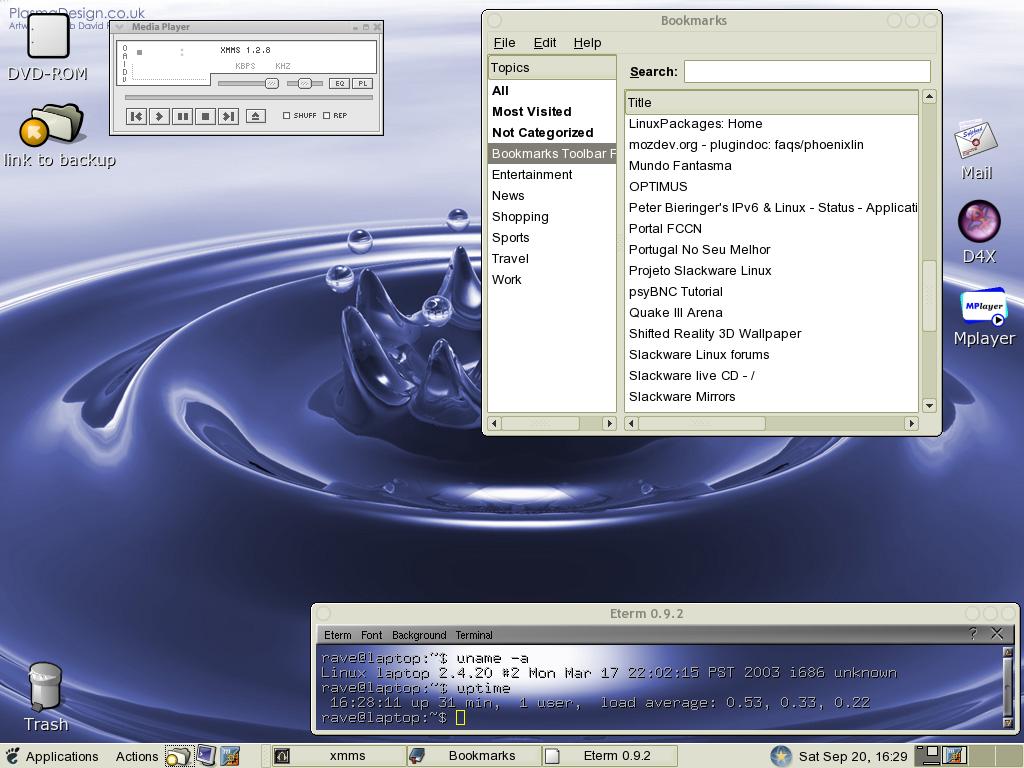1024x768 pixels.
Task: Toggle the EQ equalizer button
Action: click(x=339, y=84)
